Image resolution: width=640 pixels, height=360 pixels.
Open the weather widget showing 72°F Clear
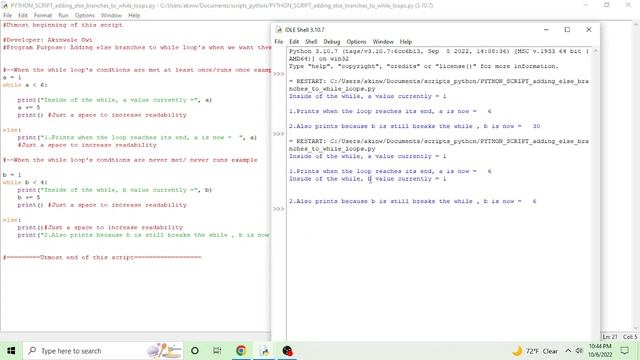[535, 351]
